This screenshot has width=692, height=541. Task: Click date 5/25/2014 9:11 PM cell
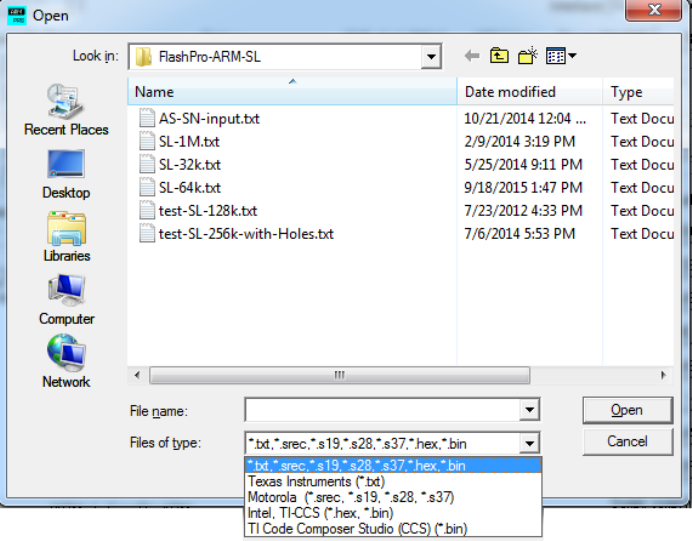tap(523, 165)
